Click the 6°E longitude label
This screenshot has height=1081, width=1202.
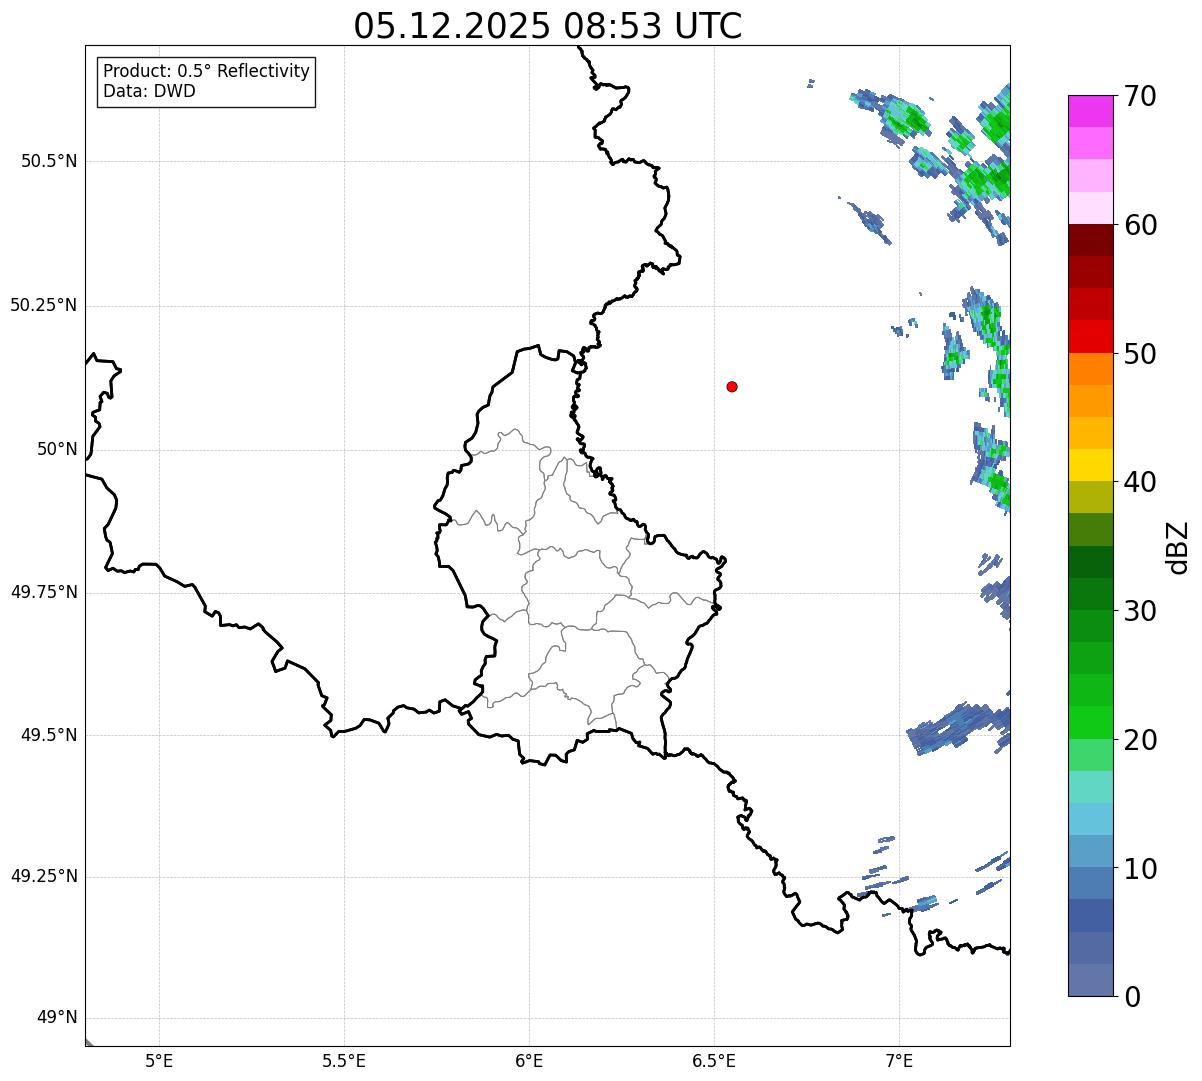tap(529, 1060)
